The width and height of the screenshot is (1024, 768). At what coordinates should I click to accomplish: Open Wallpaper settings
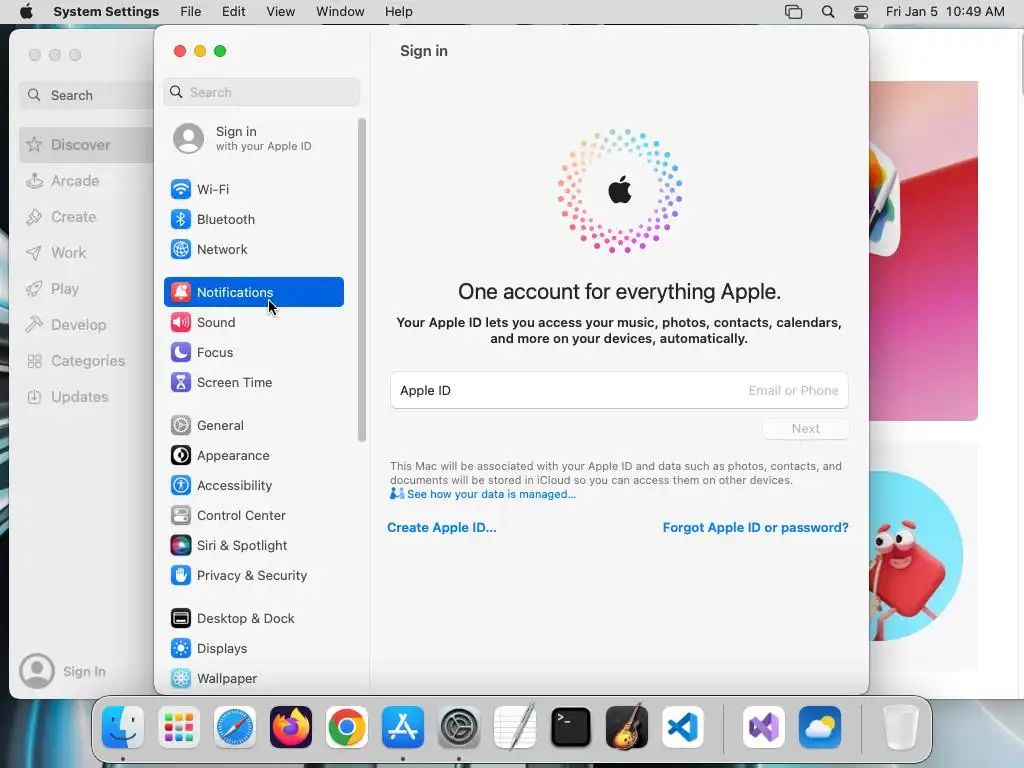(x=253, y=679)
